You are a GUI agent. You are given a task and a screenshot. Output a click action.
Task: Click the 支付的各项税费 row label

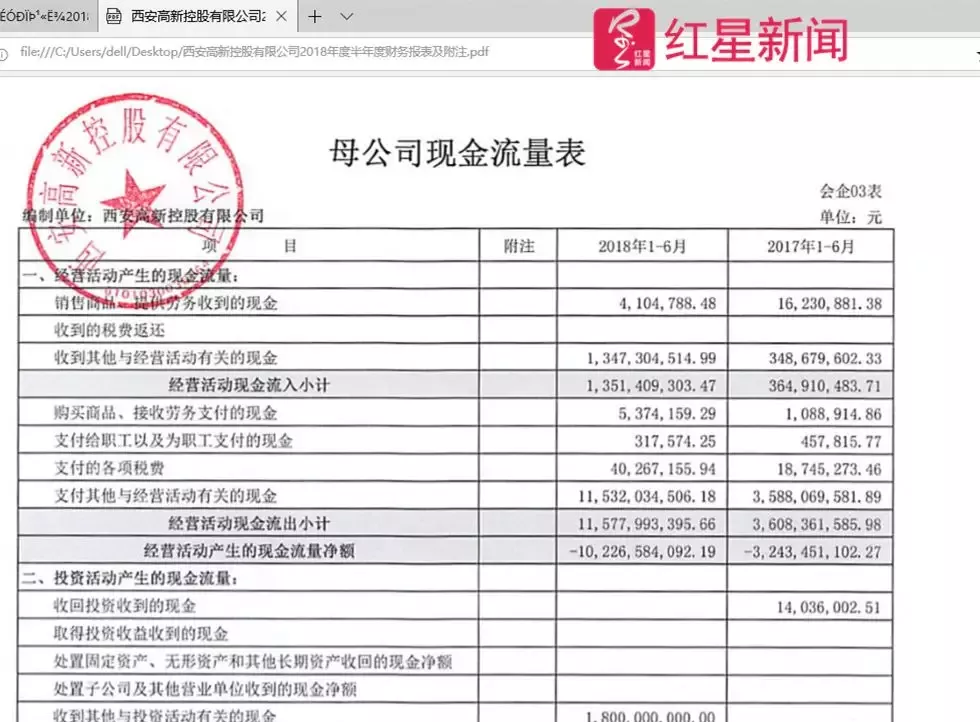pos(109,468)
